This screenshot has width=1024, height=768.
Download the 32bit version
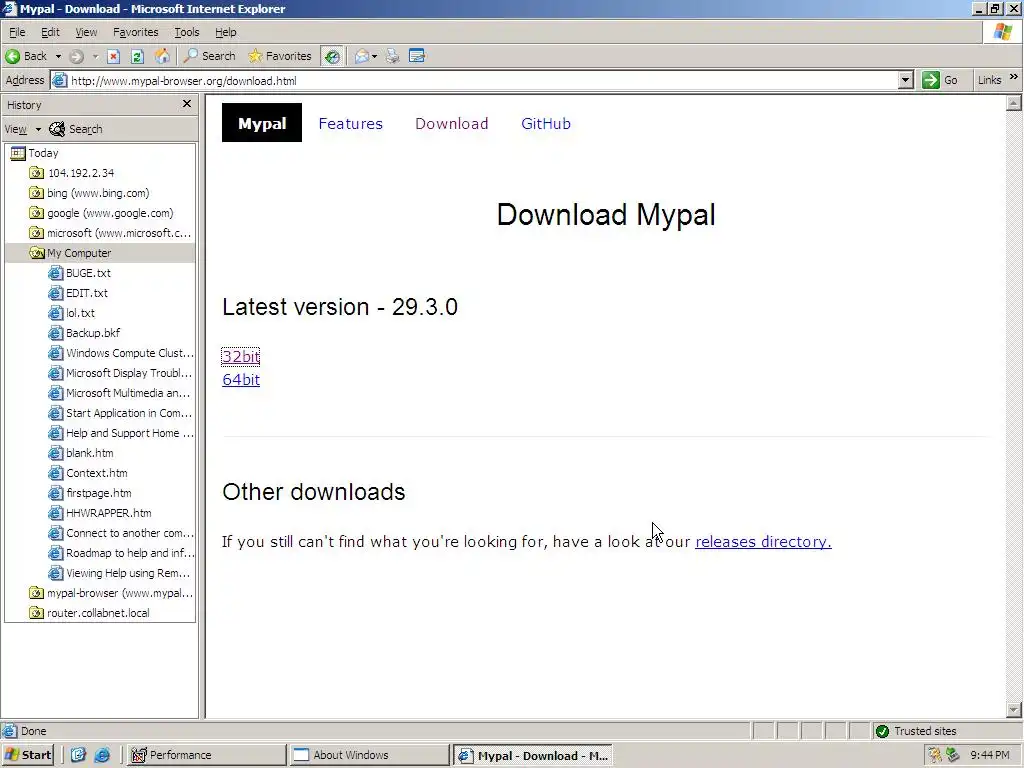241,357
